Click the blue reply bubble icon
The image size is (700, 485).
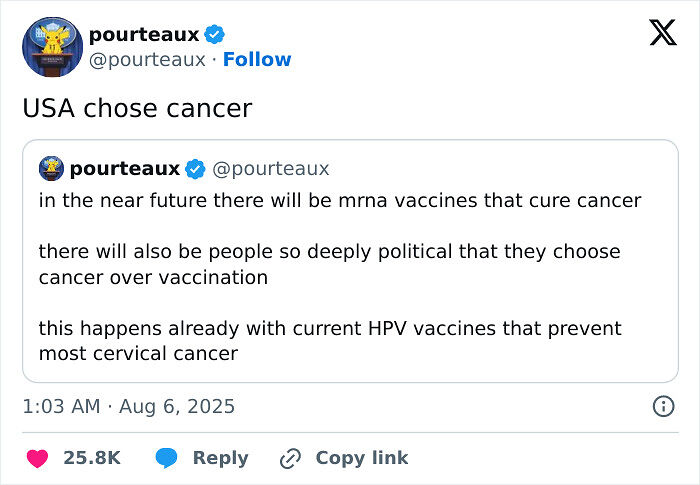tap(167, 457)
